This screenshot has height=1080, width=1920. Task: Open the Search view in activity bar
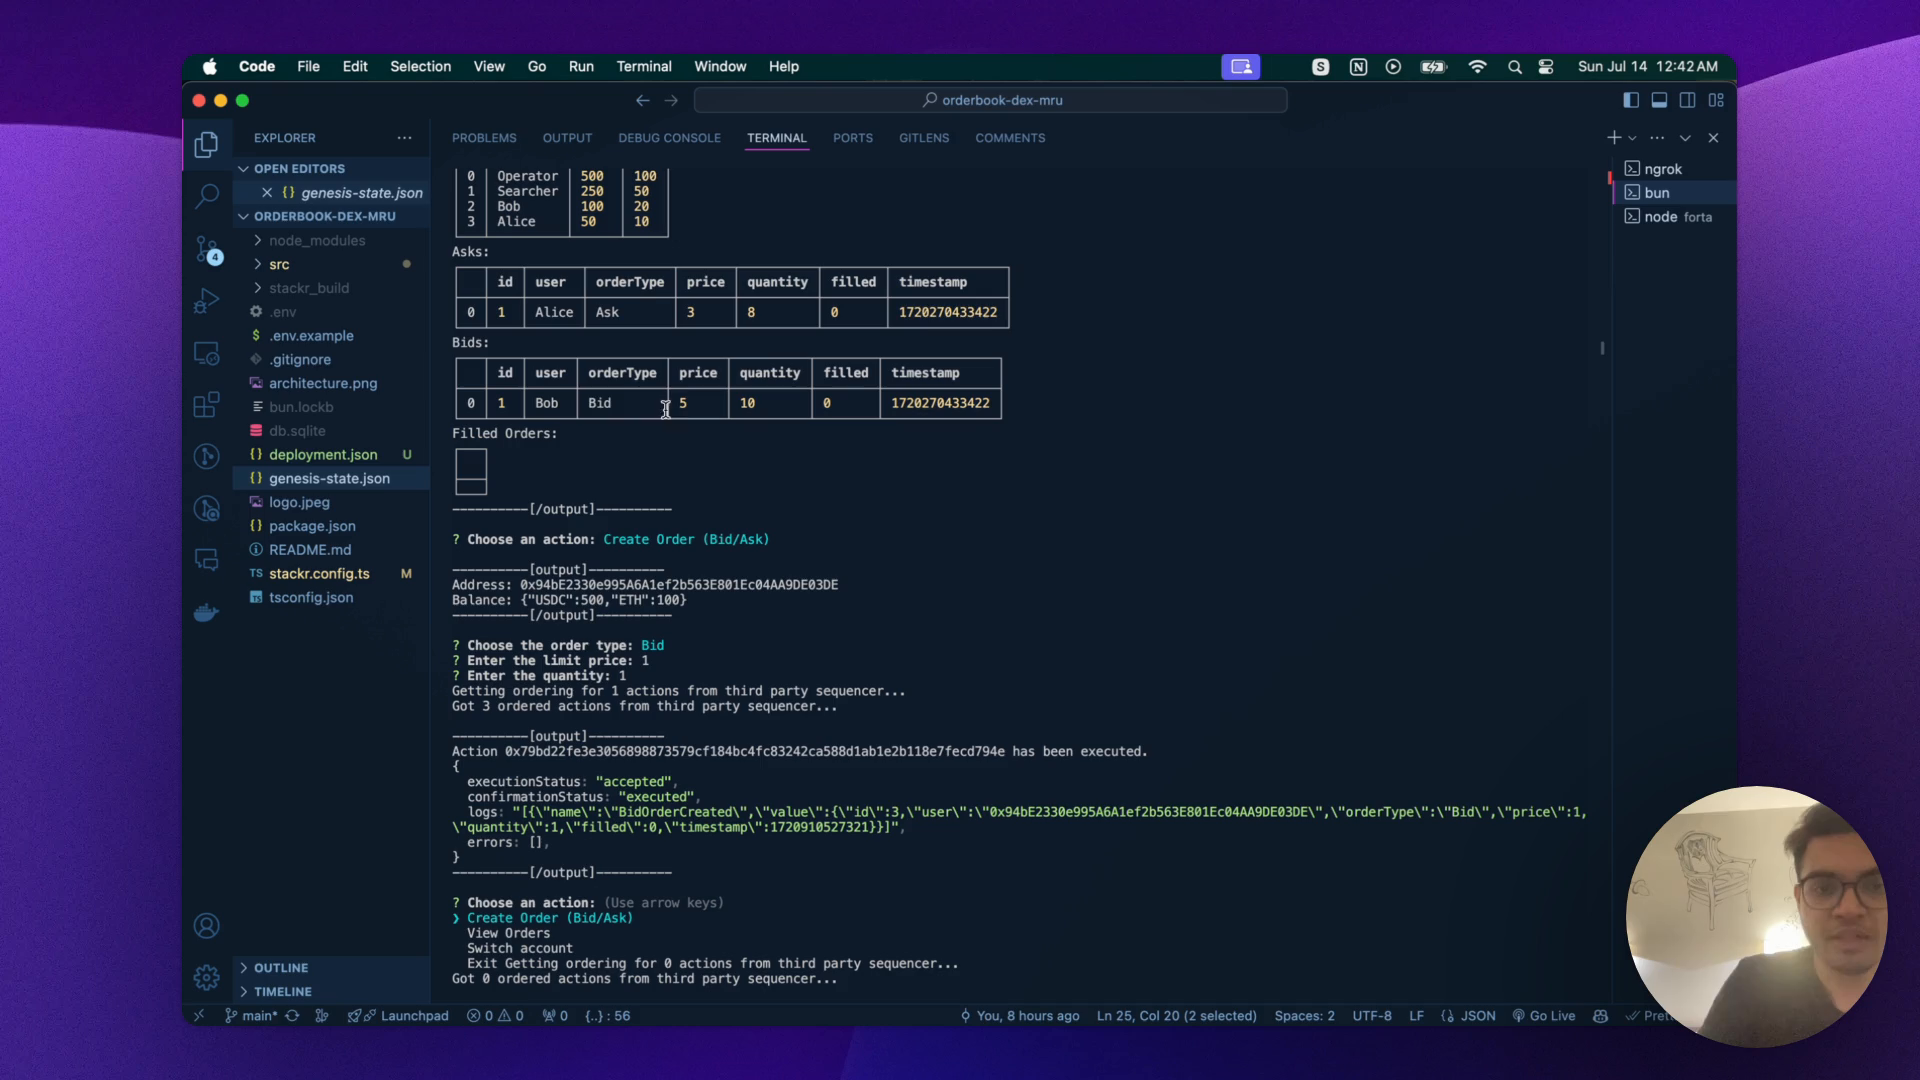(206, 196)
